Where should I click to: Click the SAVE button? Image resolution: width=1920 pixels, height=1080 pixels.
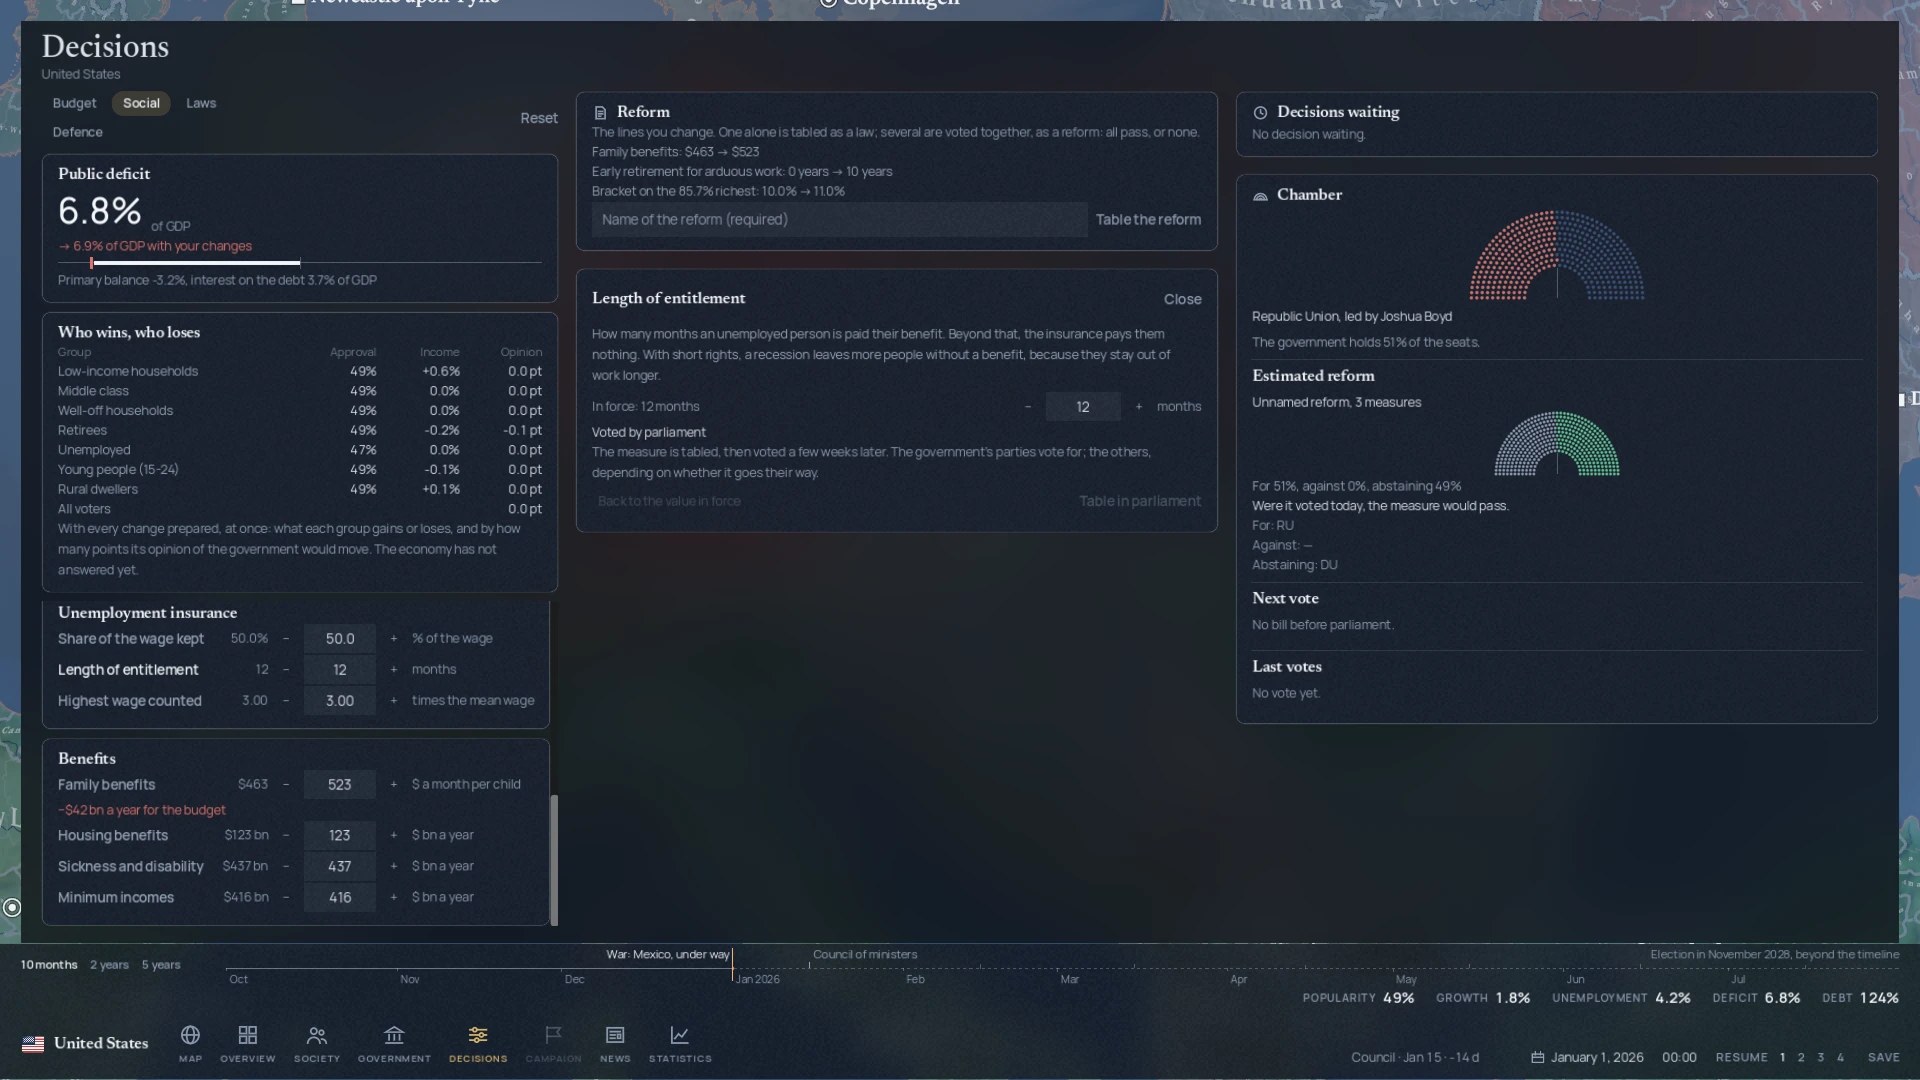click(x=1883, y=1057)
